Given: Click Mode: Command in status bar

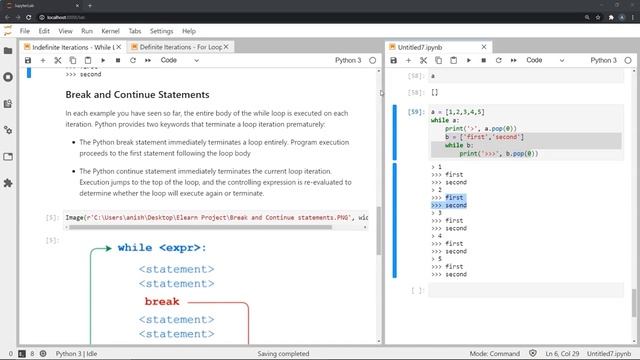Looking at the screenshot, I should coord(495,353).
